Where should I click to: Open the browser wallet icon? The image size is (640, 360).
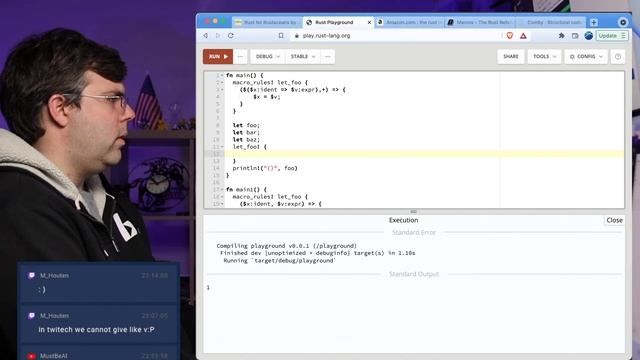[x=575, y=36]
